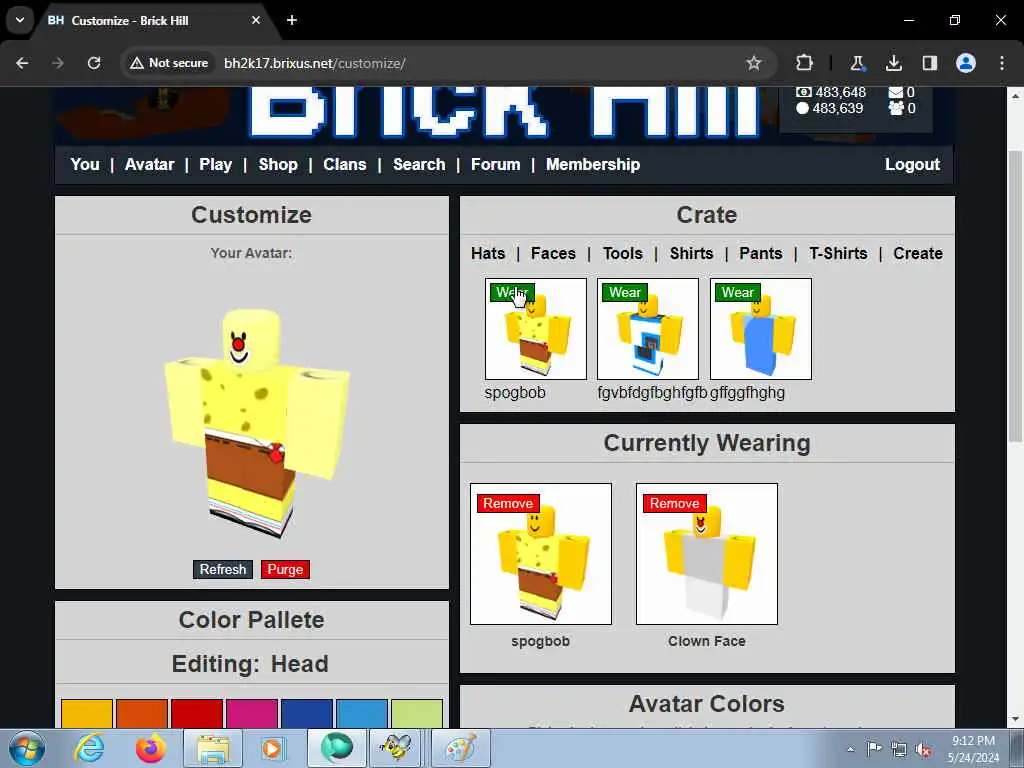Viewport: 1024px width, 768px height.
Task: Click the bucks currency icon showing 483,648
Action: (804, 92)
